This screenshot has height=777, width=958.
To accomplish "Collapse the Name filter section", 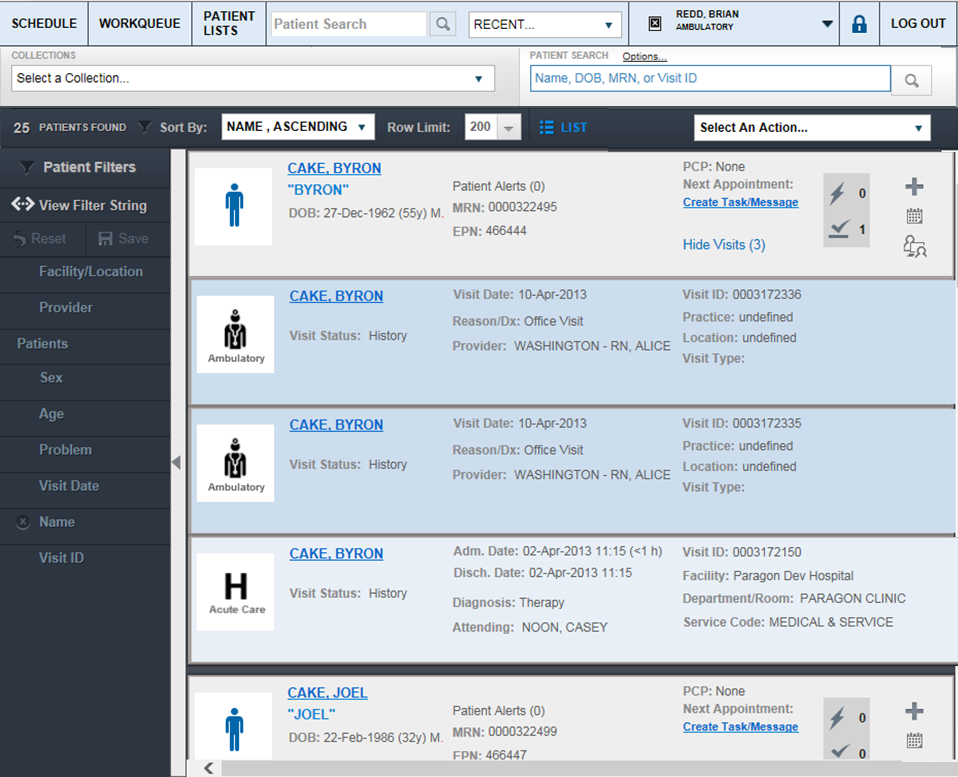I will 22,521.
